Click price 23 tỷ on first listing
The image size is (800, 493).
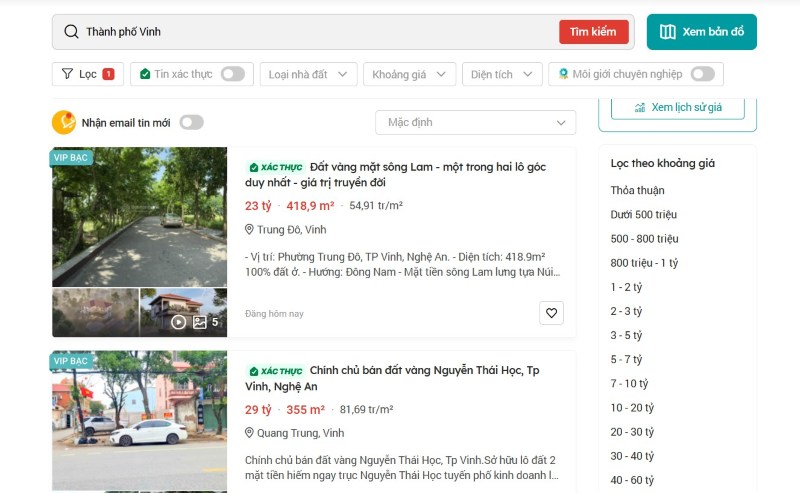click(x=258, y=206)
